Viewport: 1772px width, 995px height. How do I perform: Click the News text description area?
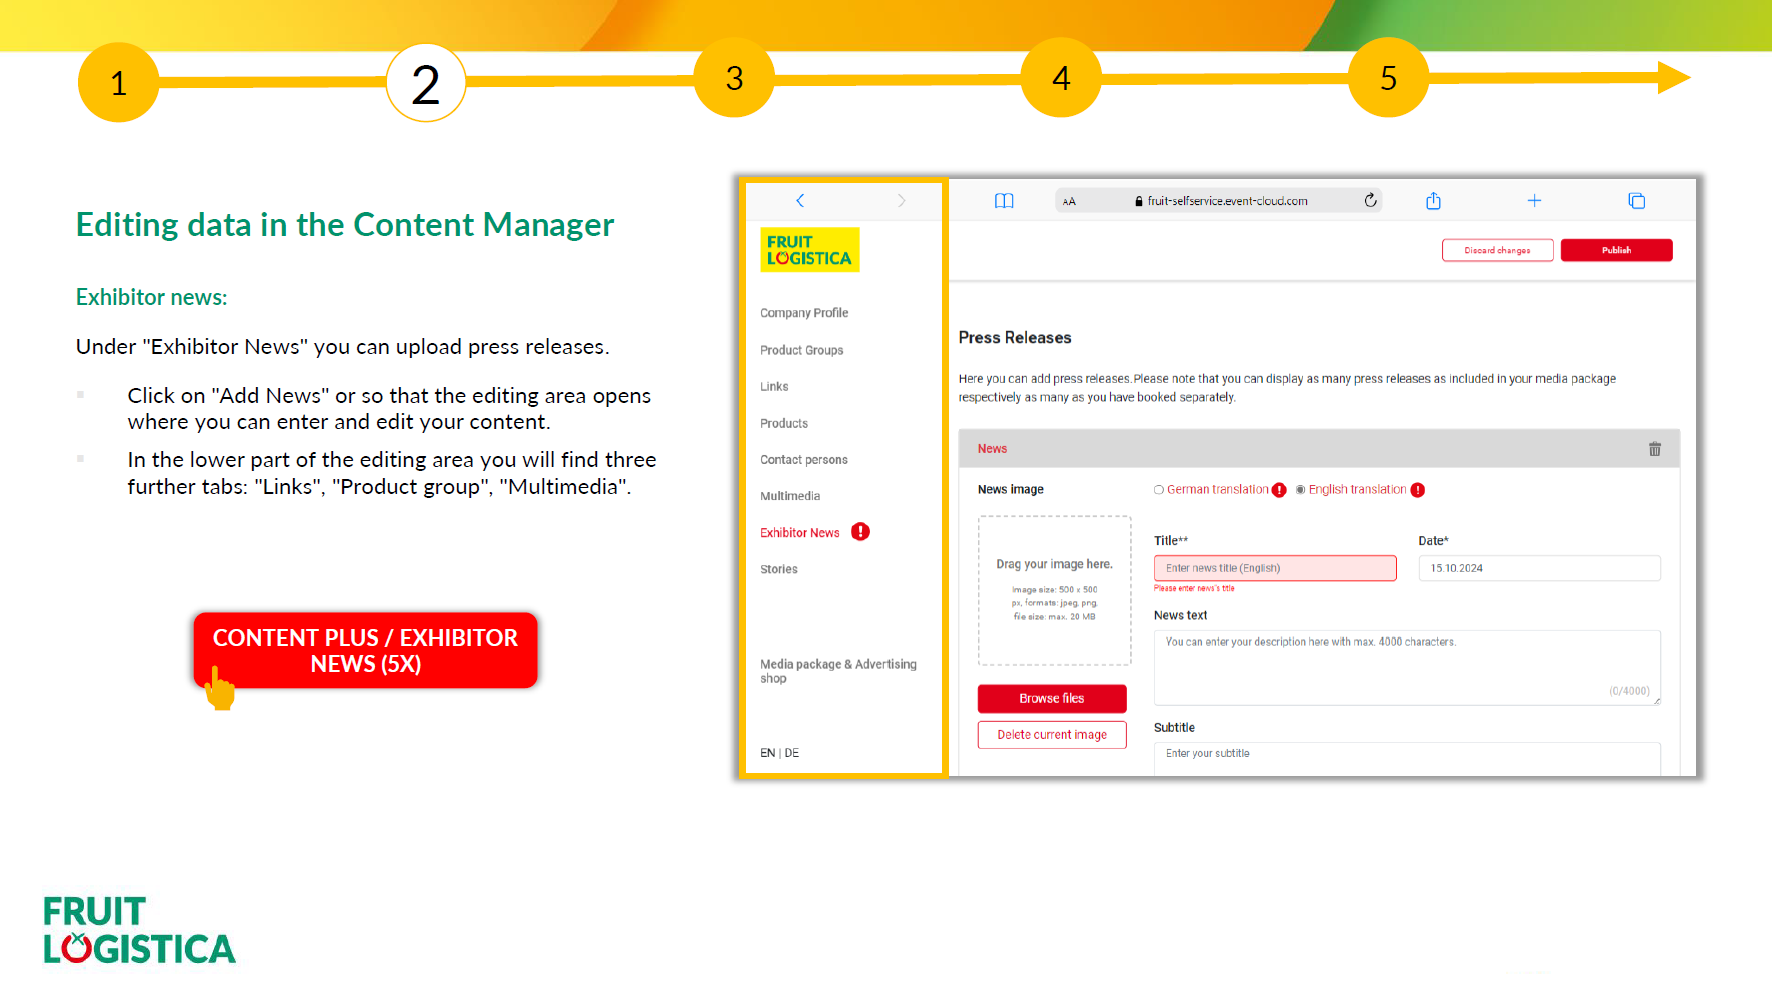(1407, 667)
